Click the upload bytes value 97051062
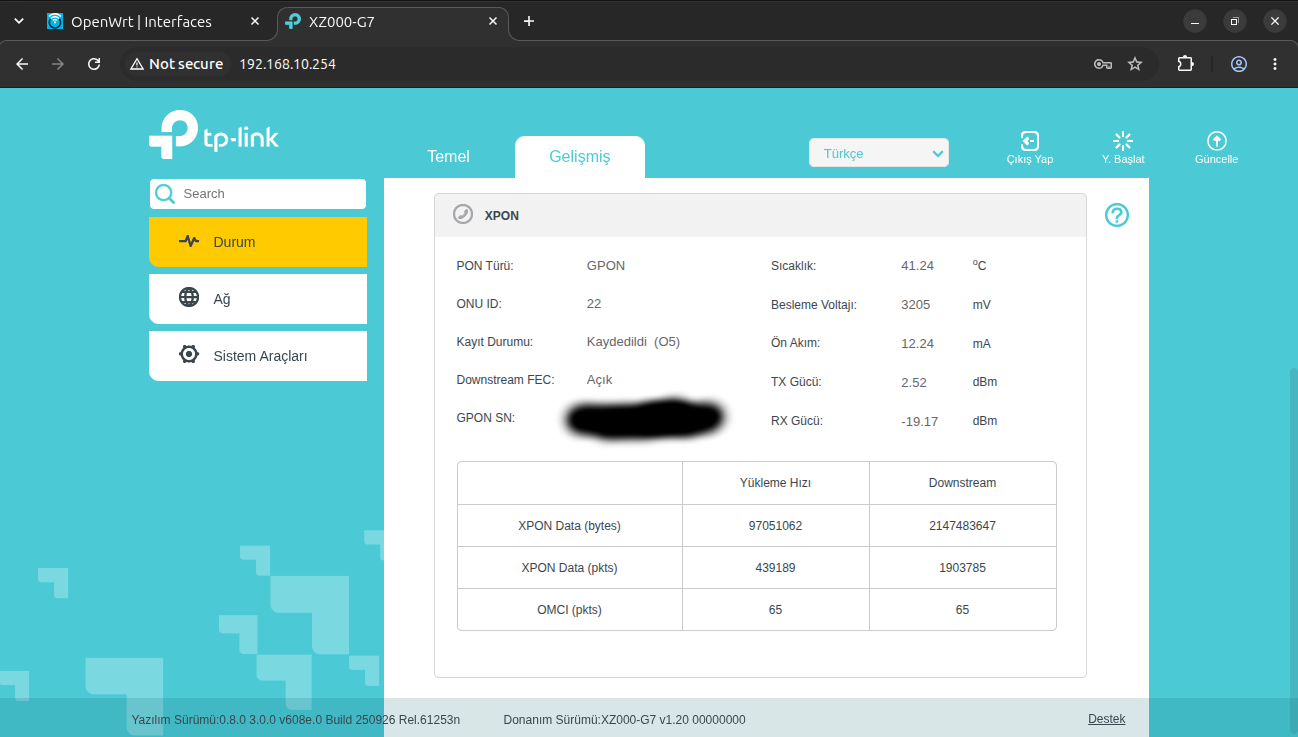The image size is (1298, 737). pyautogui.click(x=775, y=526)
